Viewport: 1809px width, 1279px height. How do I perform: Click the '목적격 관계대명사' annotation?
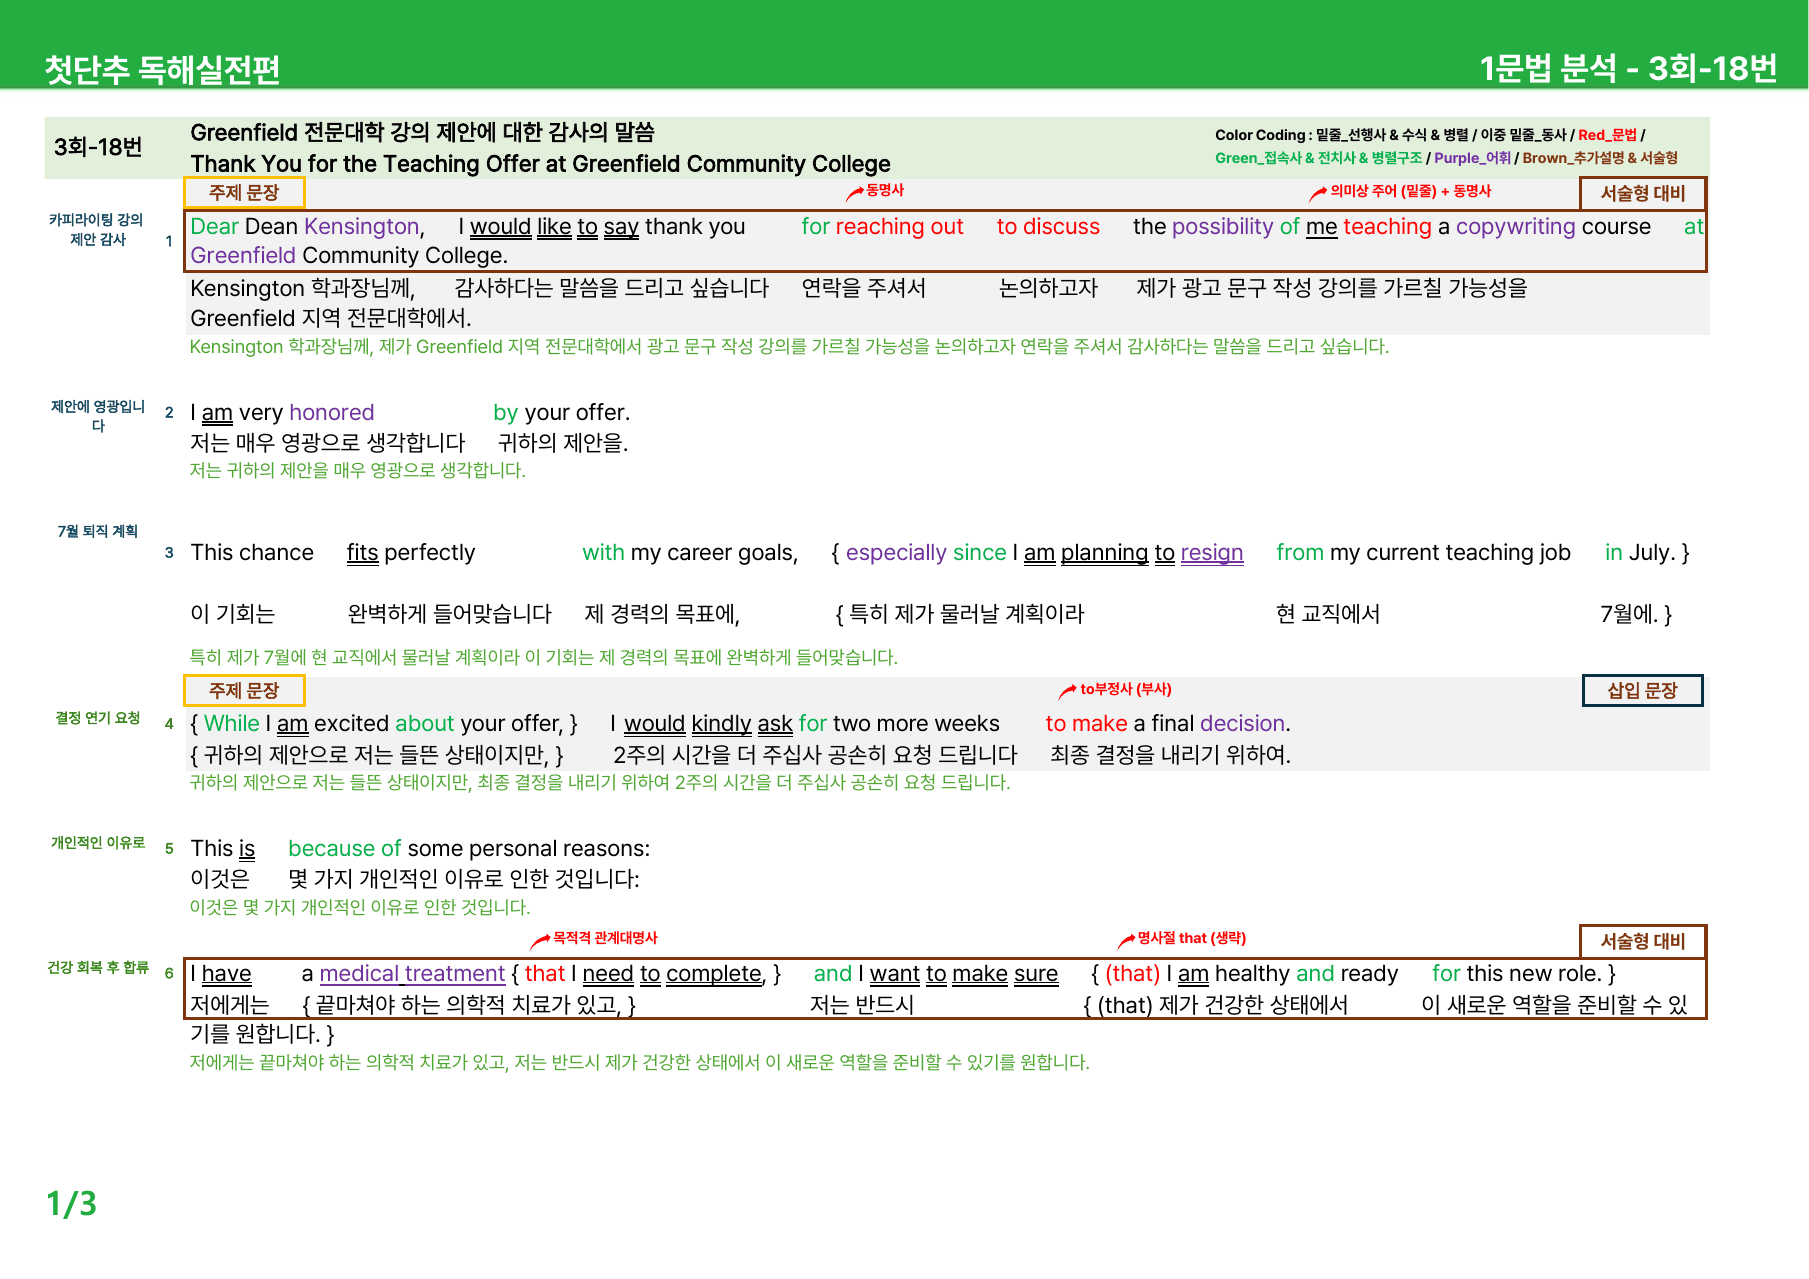(x=605, y=938)
